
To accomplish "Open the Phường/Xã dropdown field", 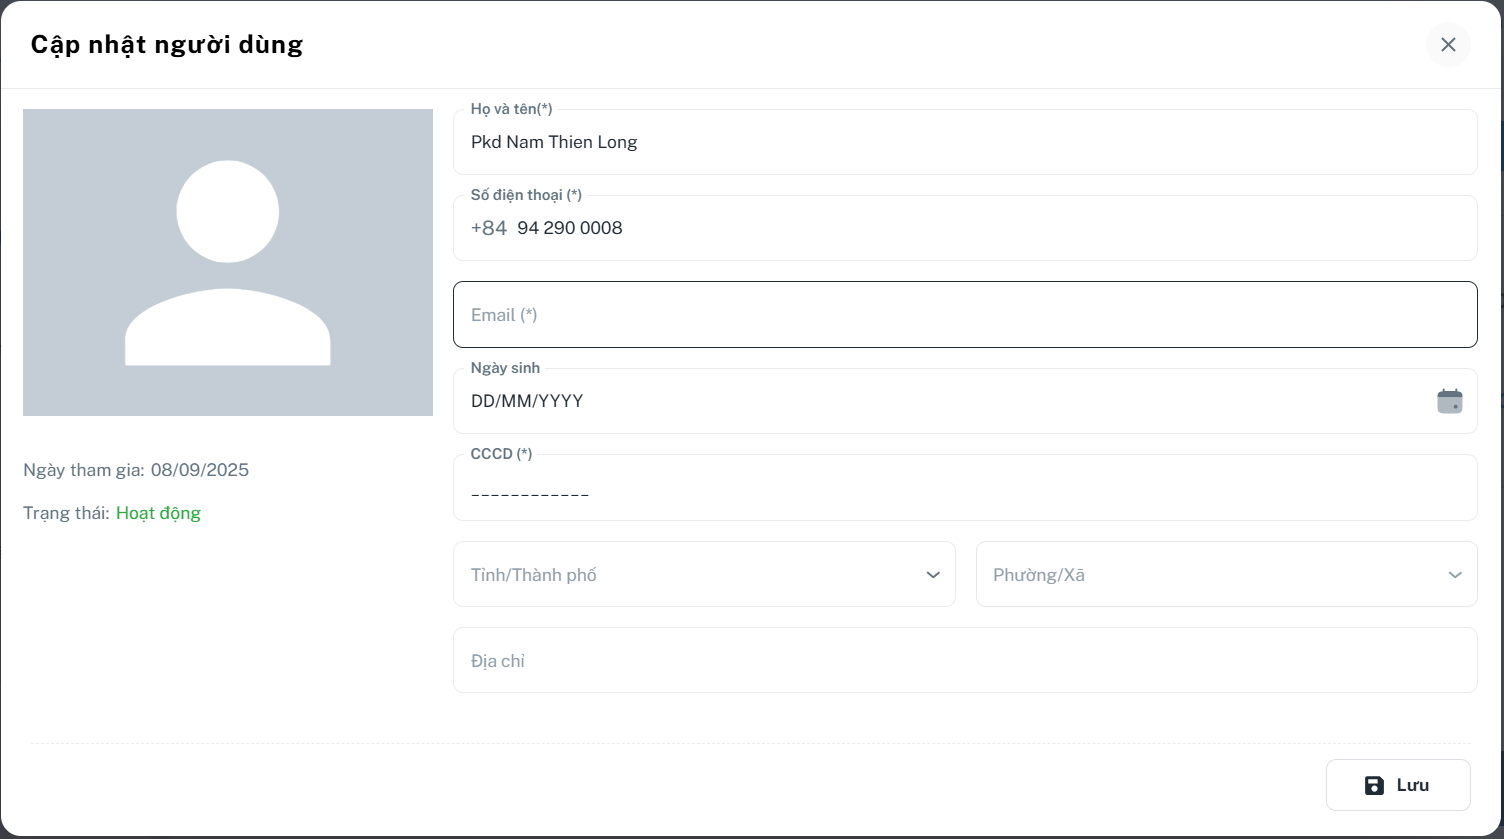I will pos(1210,575).
